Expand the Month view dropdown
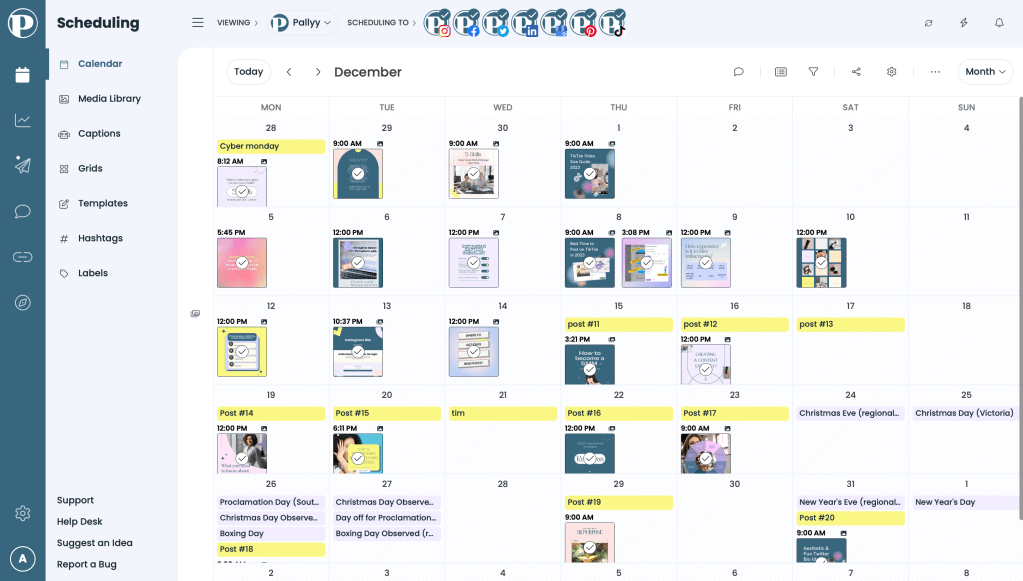 coord(985,72)
